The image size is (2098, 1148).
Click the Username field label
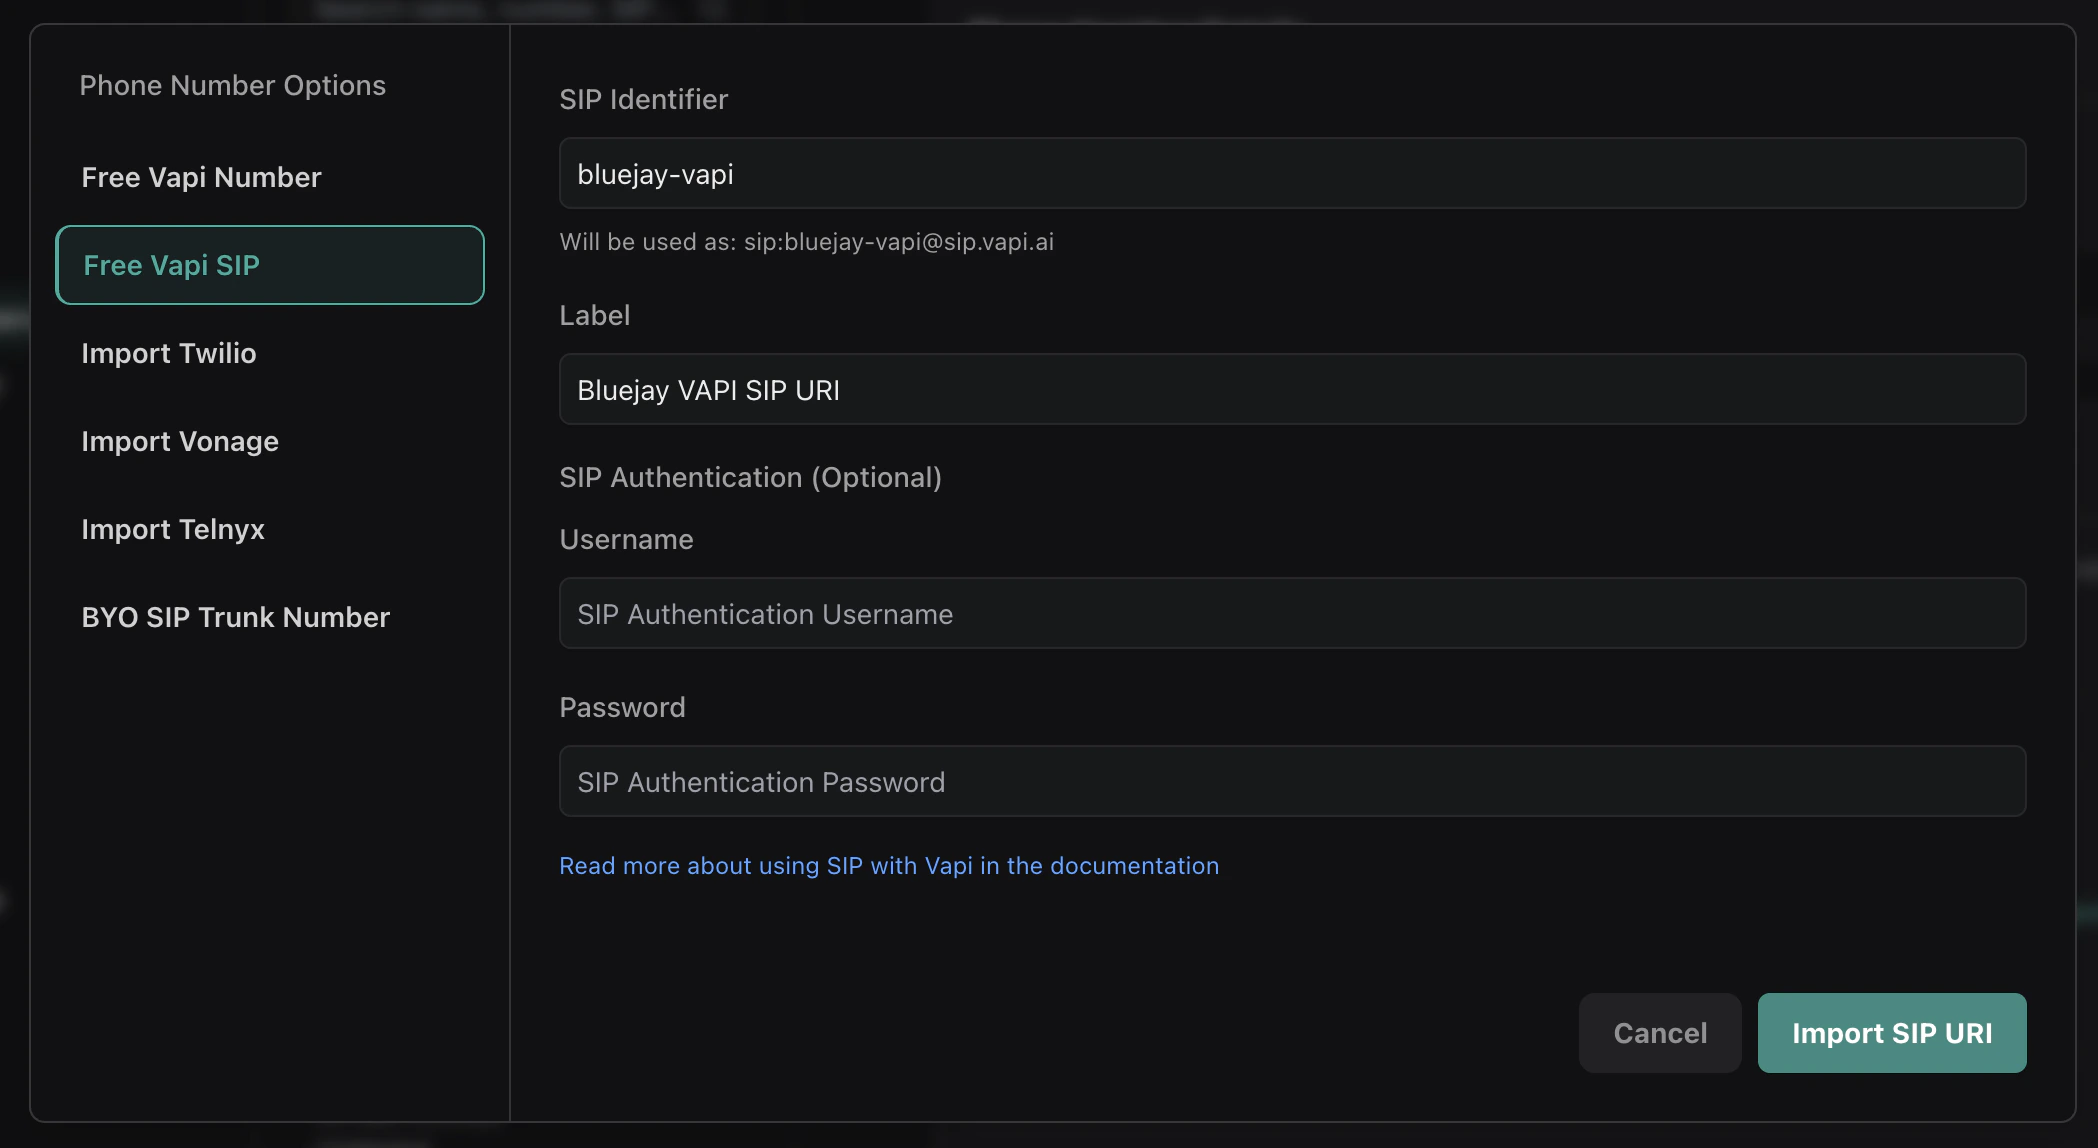click(626, 539)
